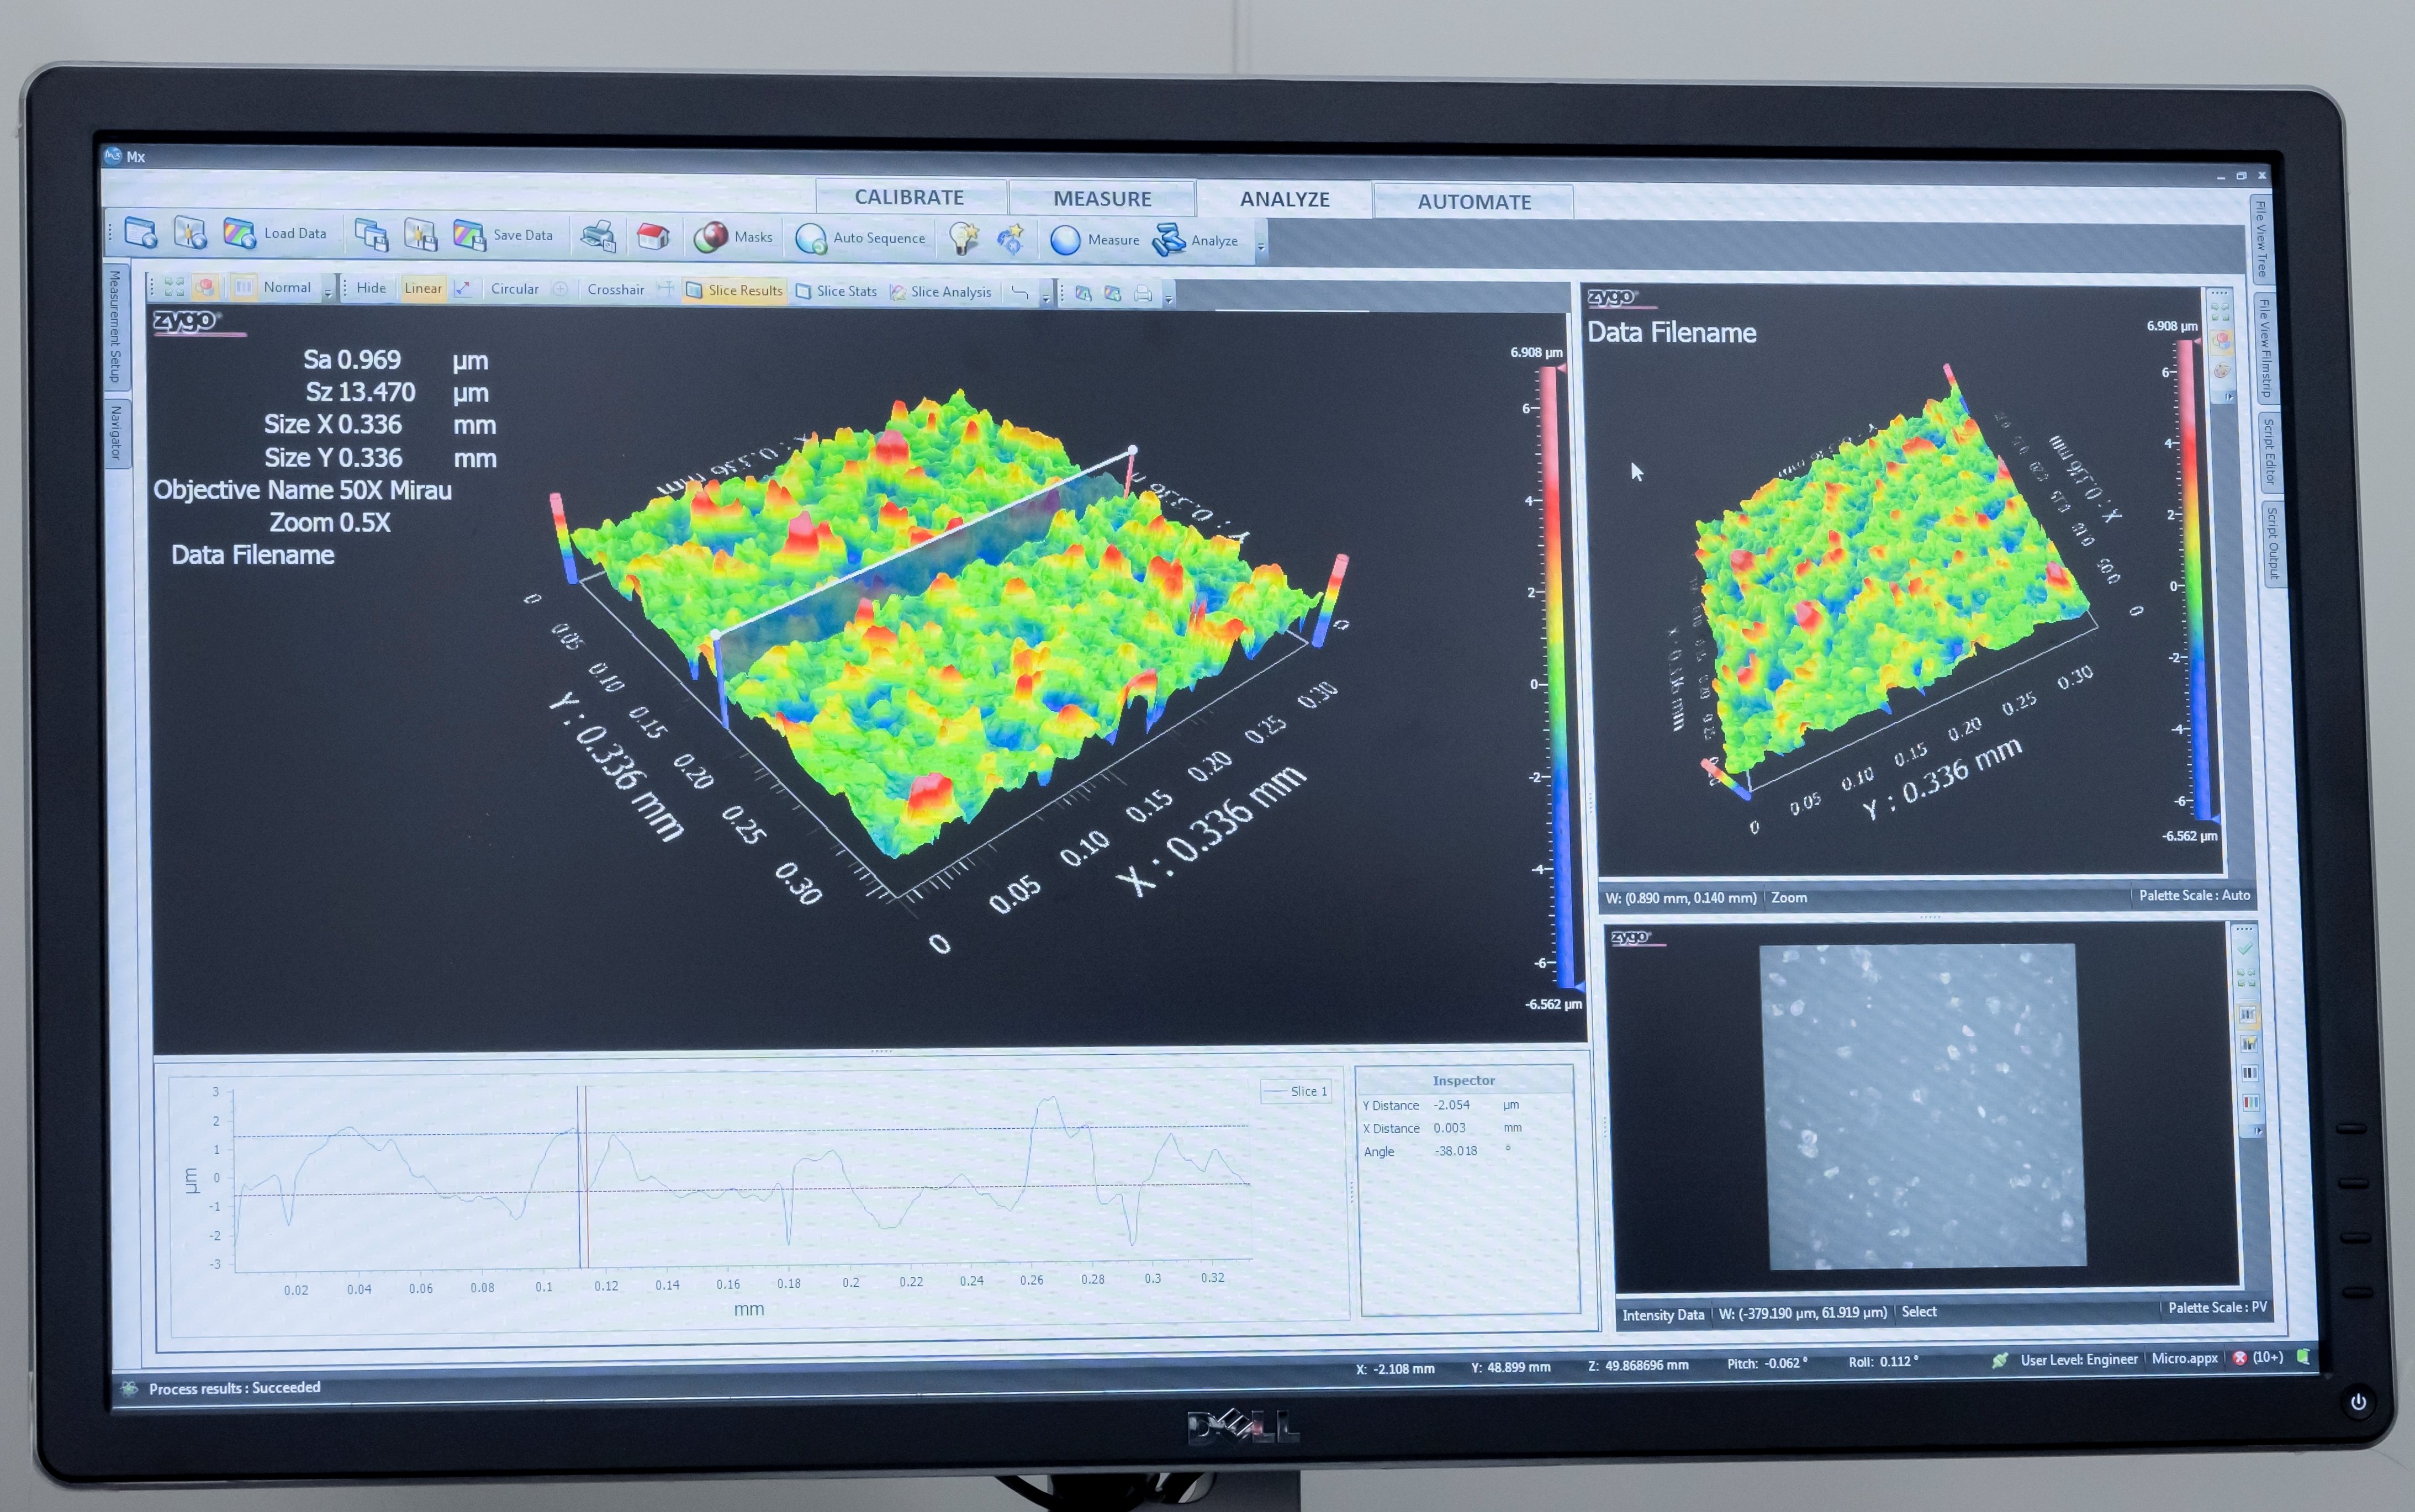Open main toolbar overflow dropdown after Analyze
The width and height of the screenshot is (2415, 1512).
tap(1261, 246)
